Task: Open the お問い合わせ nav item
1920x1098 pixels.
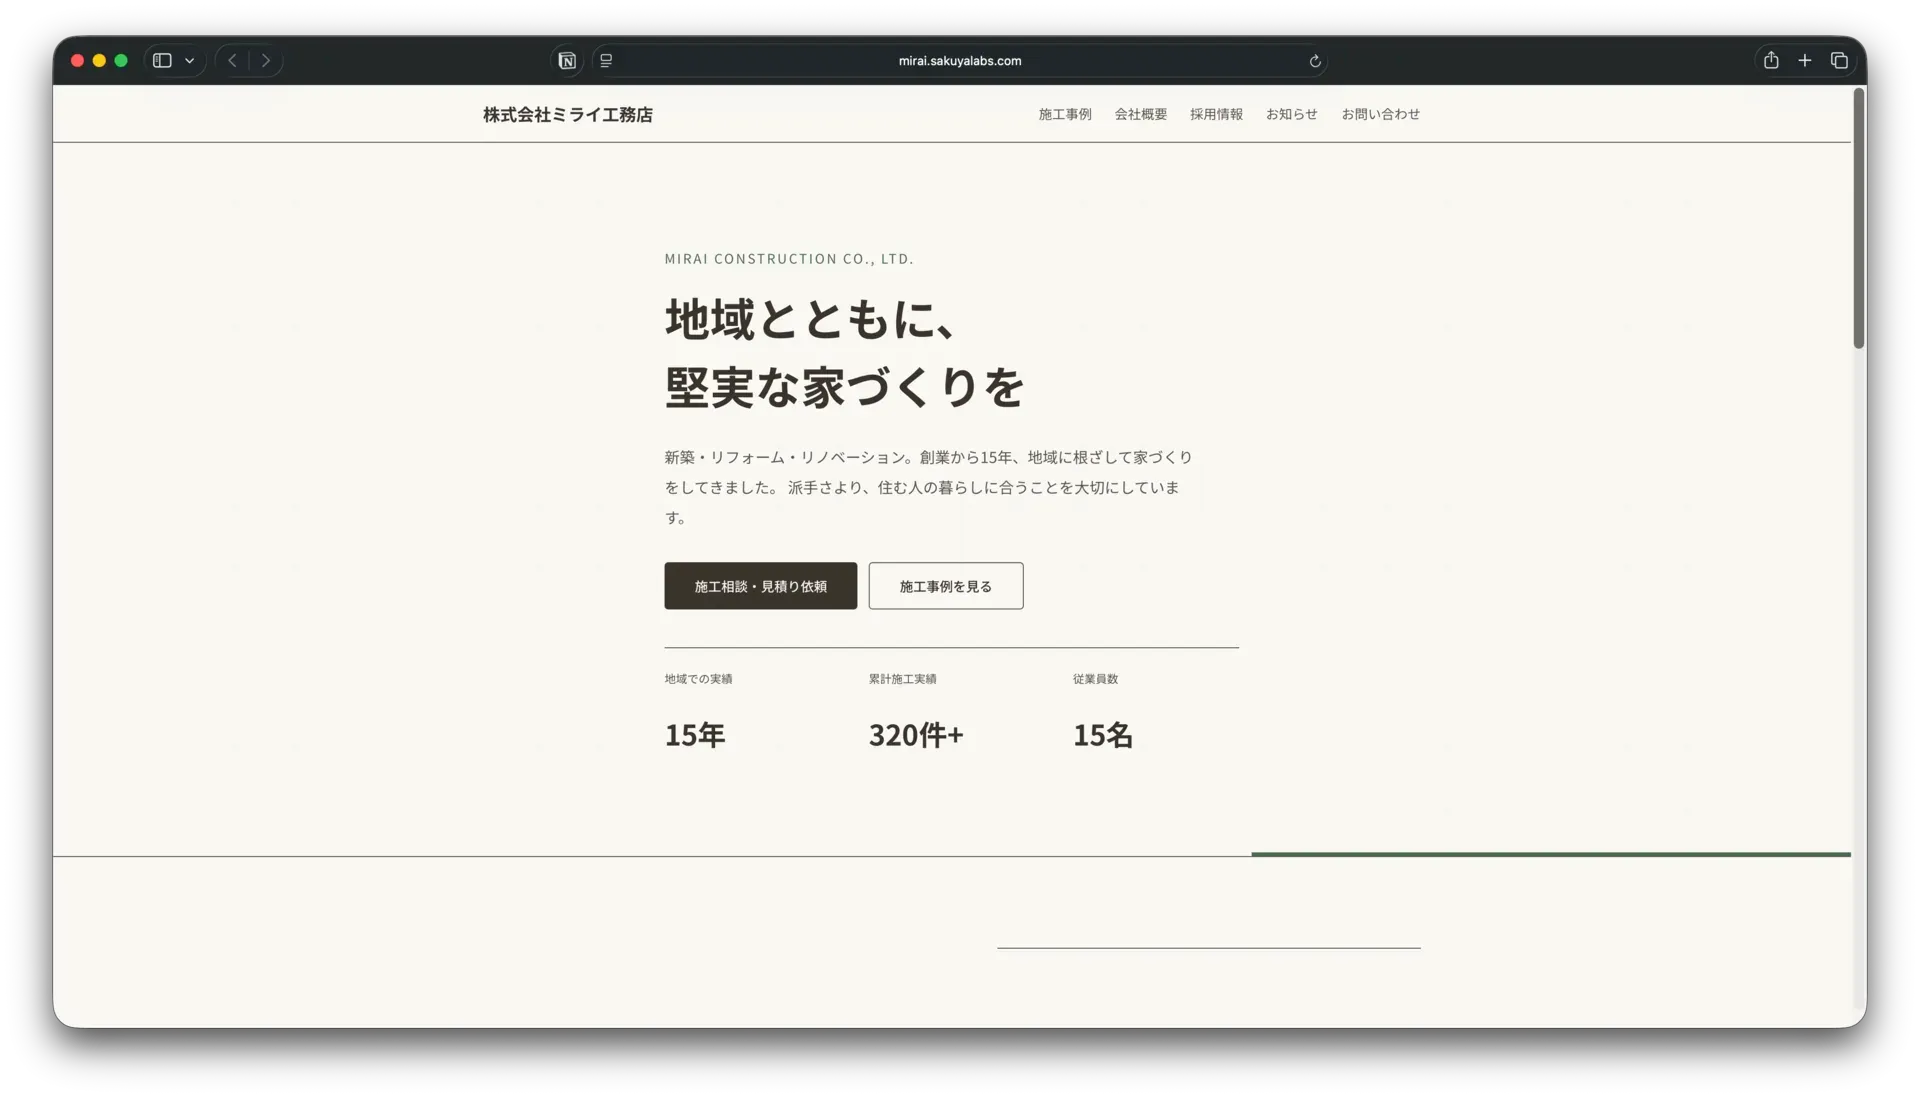Action: click(1381, 114)
